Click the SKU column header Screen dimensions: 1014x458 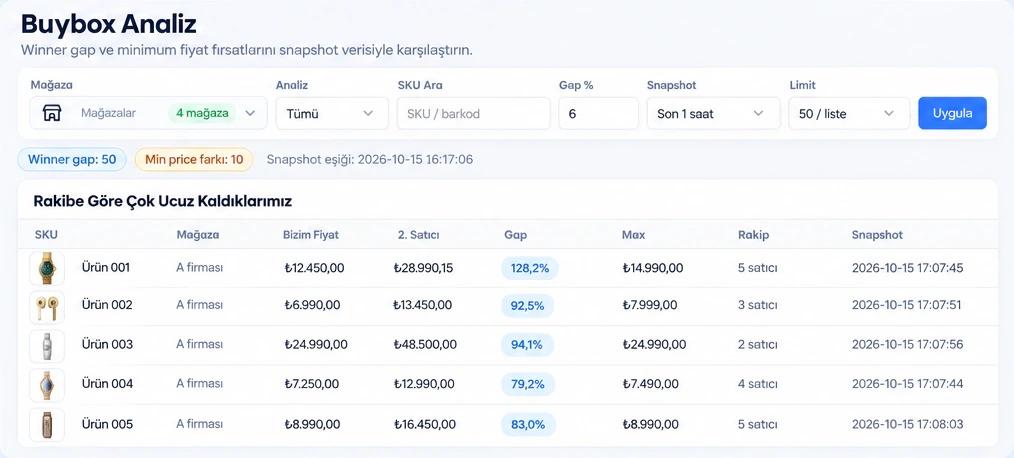(x=46, y=235)
